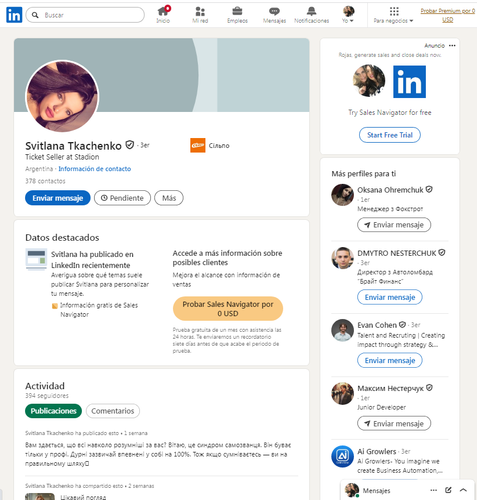Click Información gratis de Sales Navigator
Screen dimensions: 477x500
point(99,310)
